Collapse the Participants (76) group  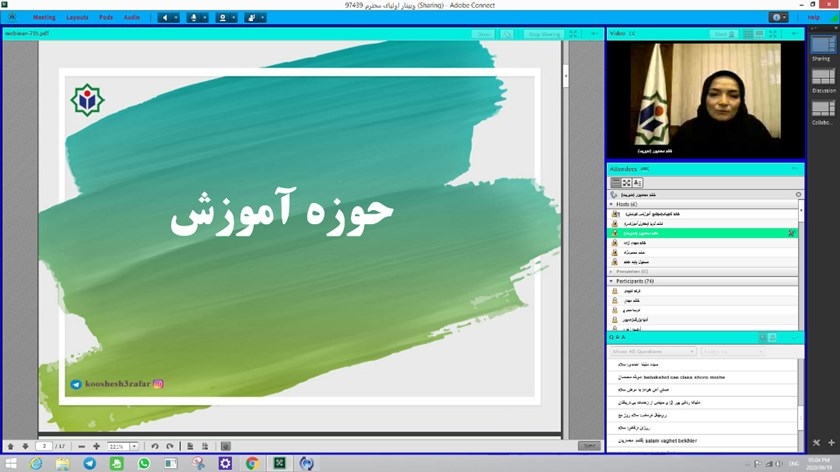click(x=611, y=281)
